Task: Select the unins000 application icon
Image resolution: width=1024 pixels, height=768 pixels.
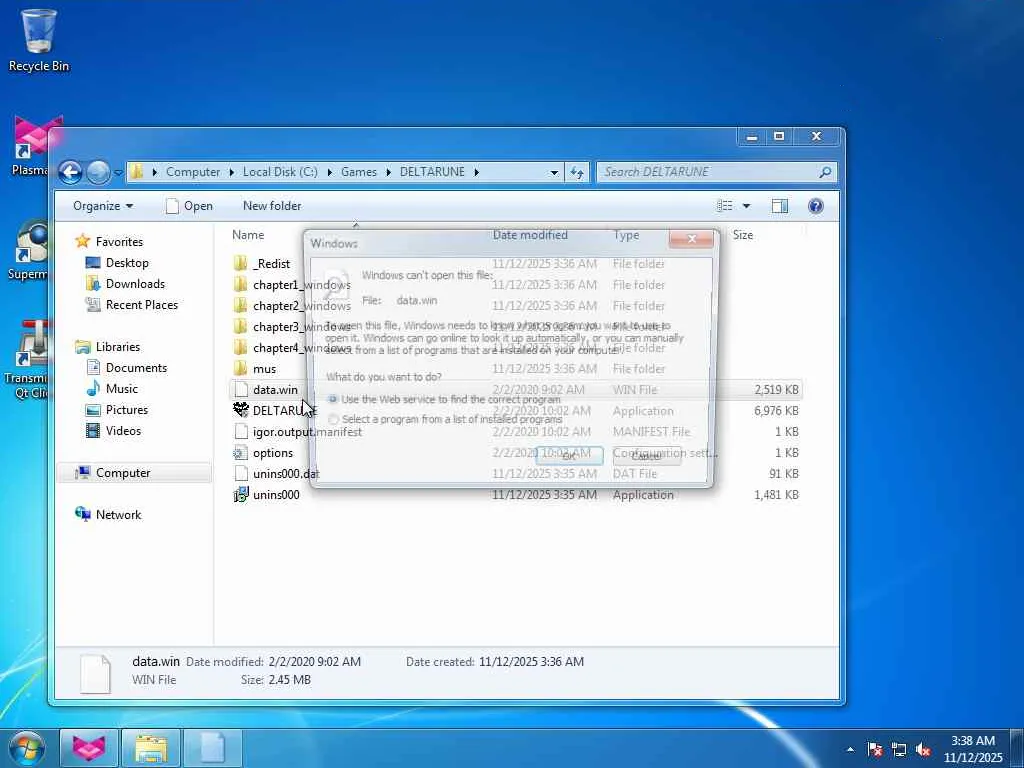Action: [x=241, y=494]
